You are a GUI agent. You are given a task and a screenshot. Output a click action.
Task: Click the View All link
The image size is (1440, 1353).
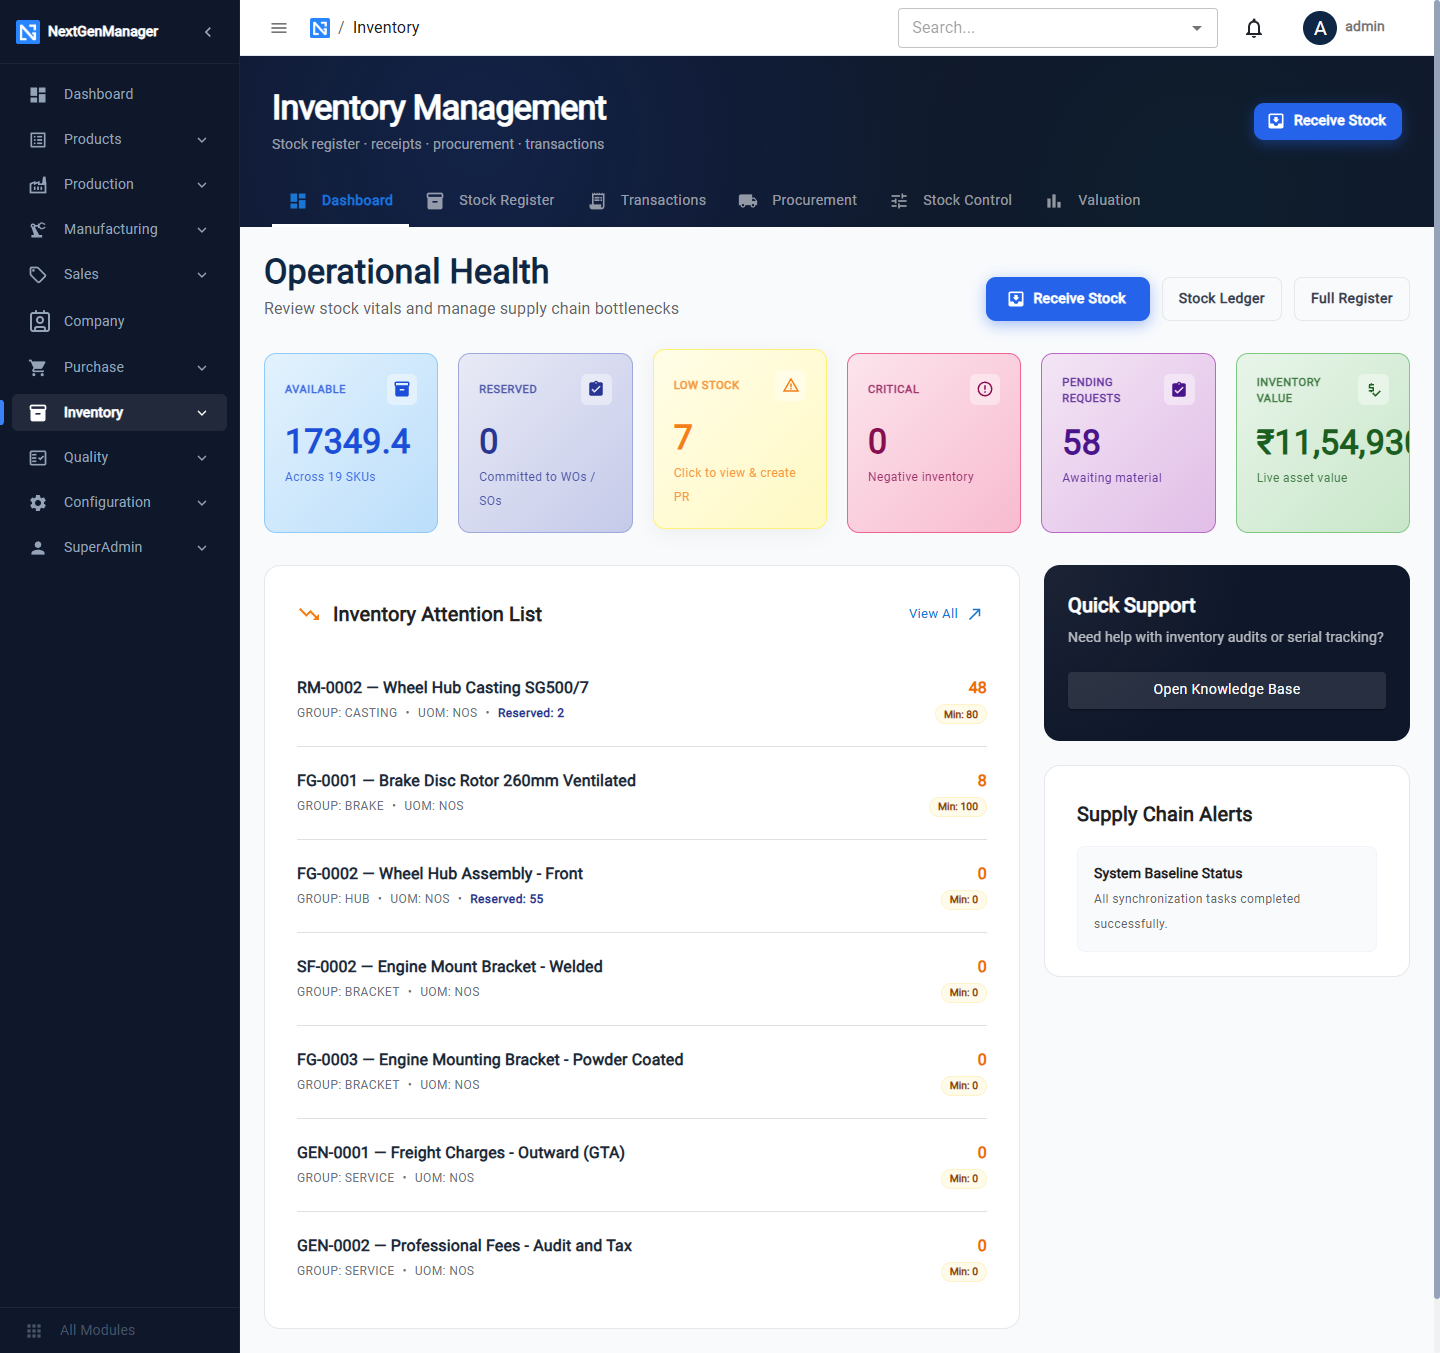[945, 614]
